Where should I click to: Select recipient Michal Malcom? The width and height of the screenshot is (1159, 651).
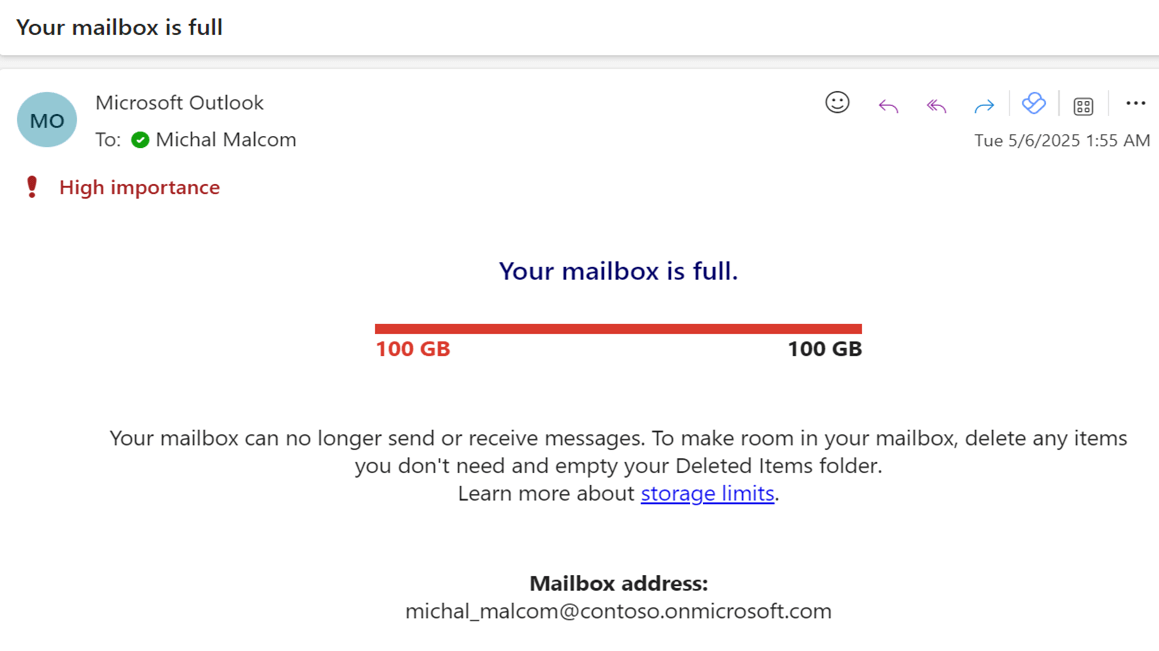pos(226,140)
